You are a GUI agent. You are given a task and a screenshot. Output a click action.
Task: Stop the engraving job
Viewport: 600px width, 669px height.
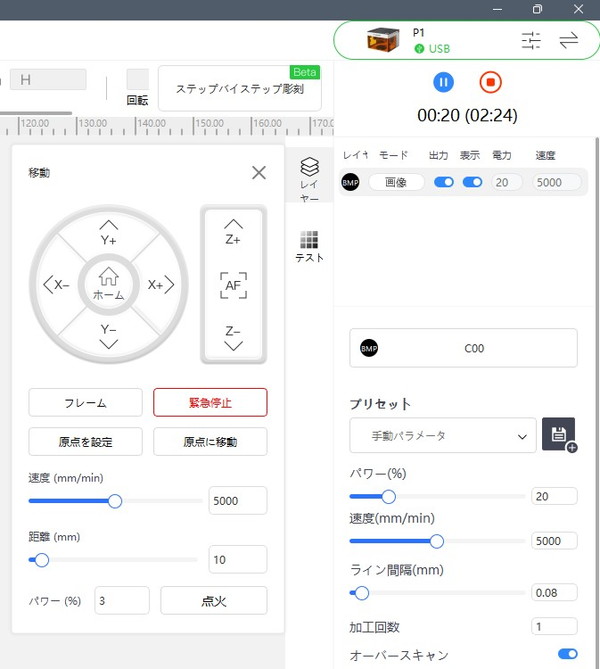(490, 82)
